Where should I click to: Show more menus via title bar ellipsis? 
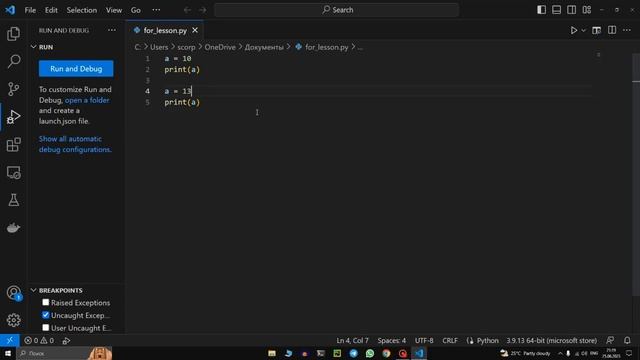coord(156,10)
